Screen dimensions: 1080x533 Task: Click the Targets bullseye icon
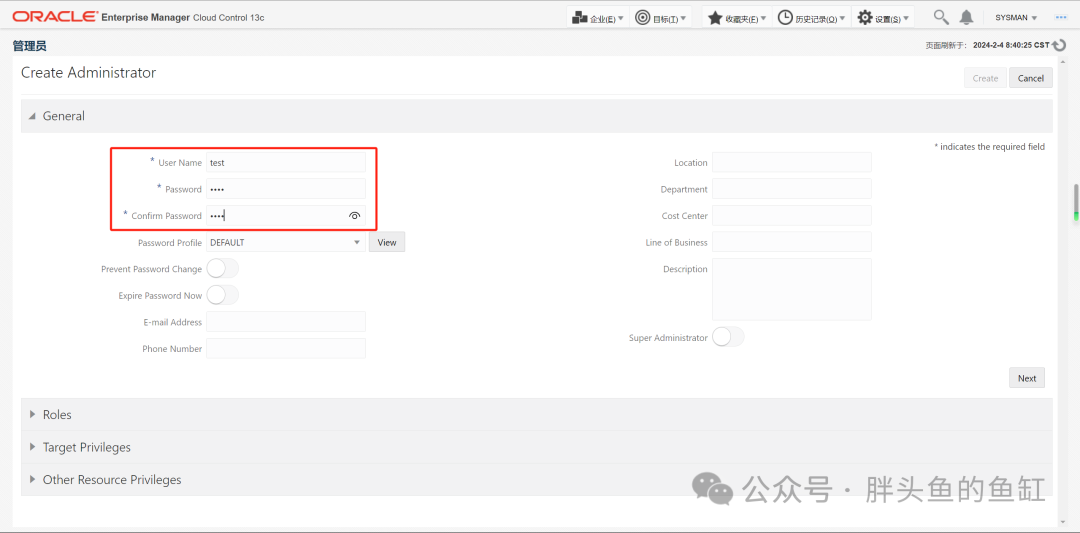click(x=642, y=17)
